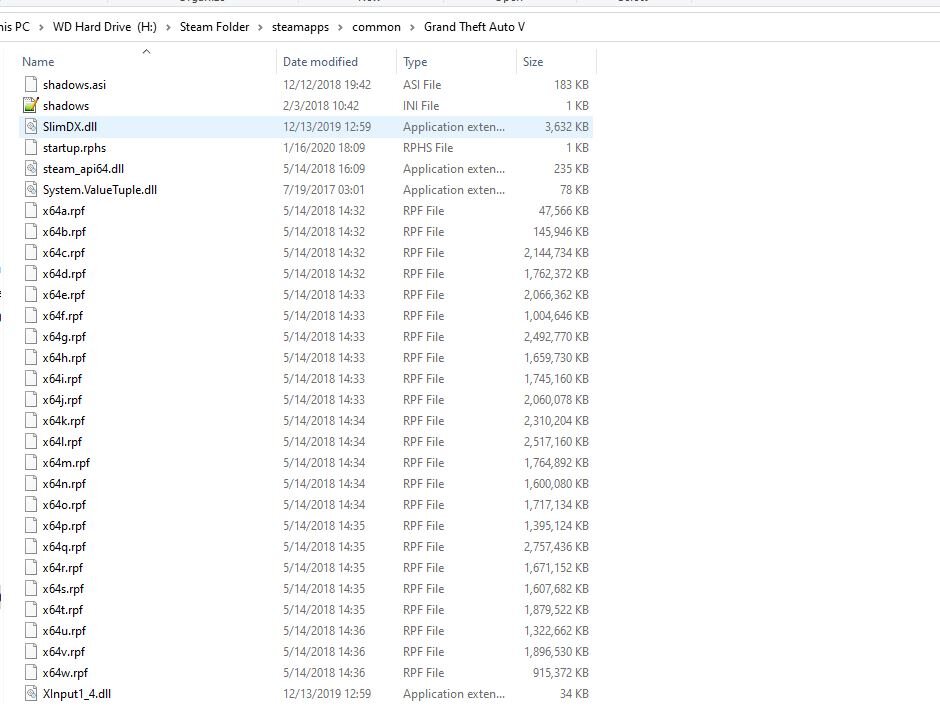Viewport: 940px width, 719px height.
Task: Expand the chevron after common breadcrumb
Action: pyautogui.click(x=413, y=27)
